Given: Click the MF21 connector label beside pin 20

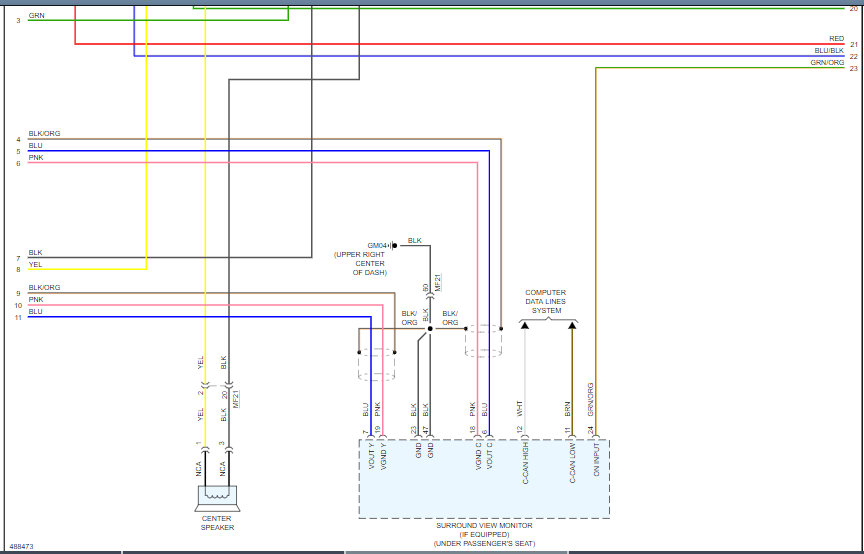Looking at the screenshot, I should point(235,399).
